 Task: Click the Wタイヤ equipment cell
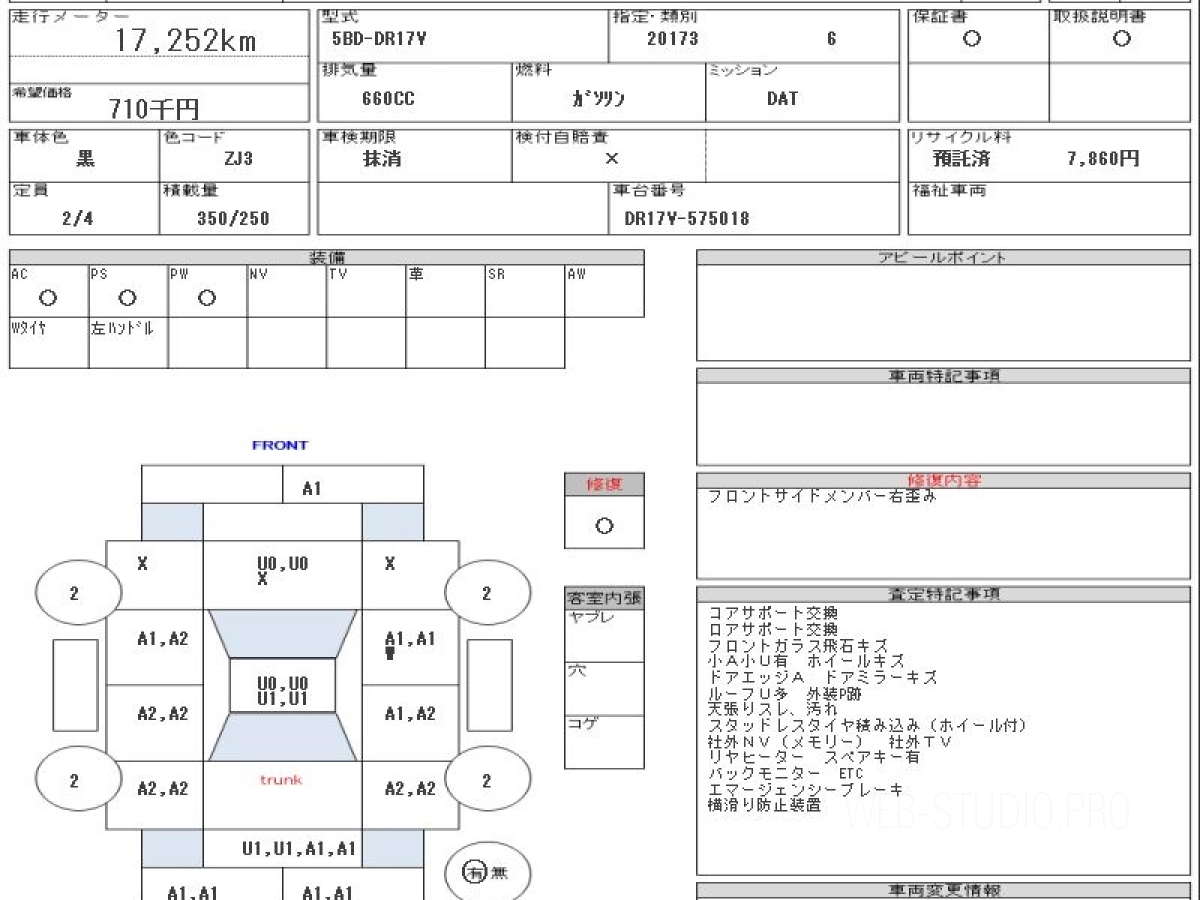(x=49, y=343)
